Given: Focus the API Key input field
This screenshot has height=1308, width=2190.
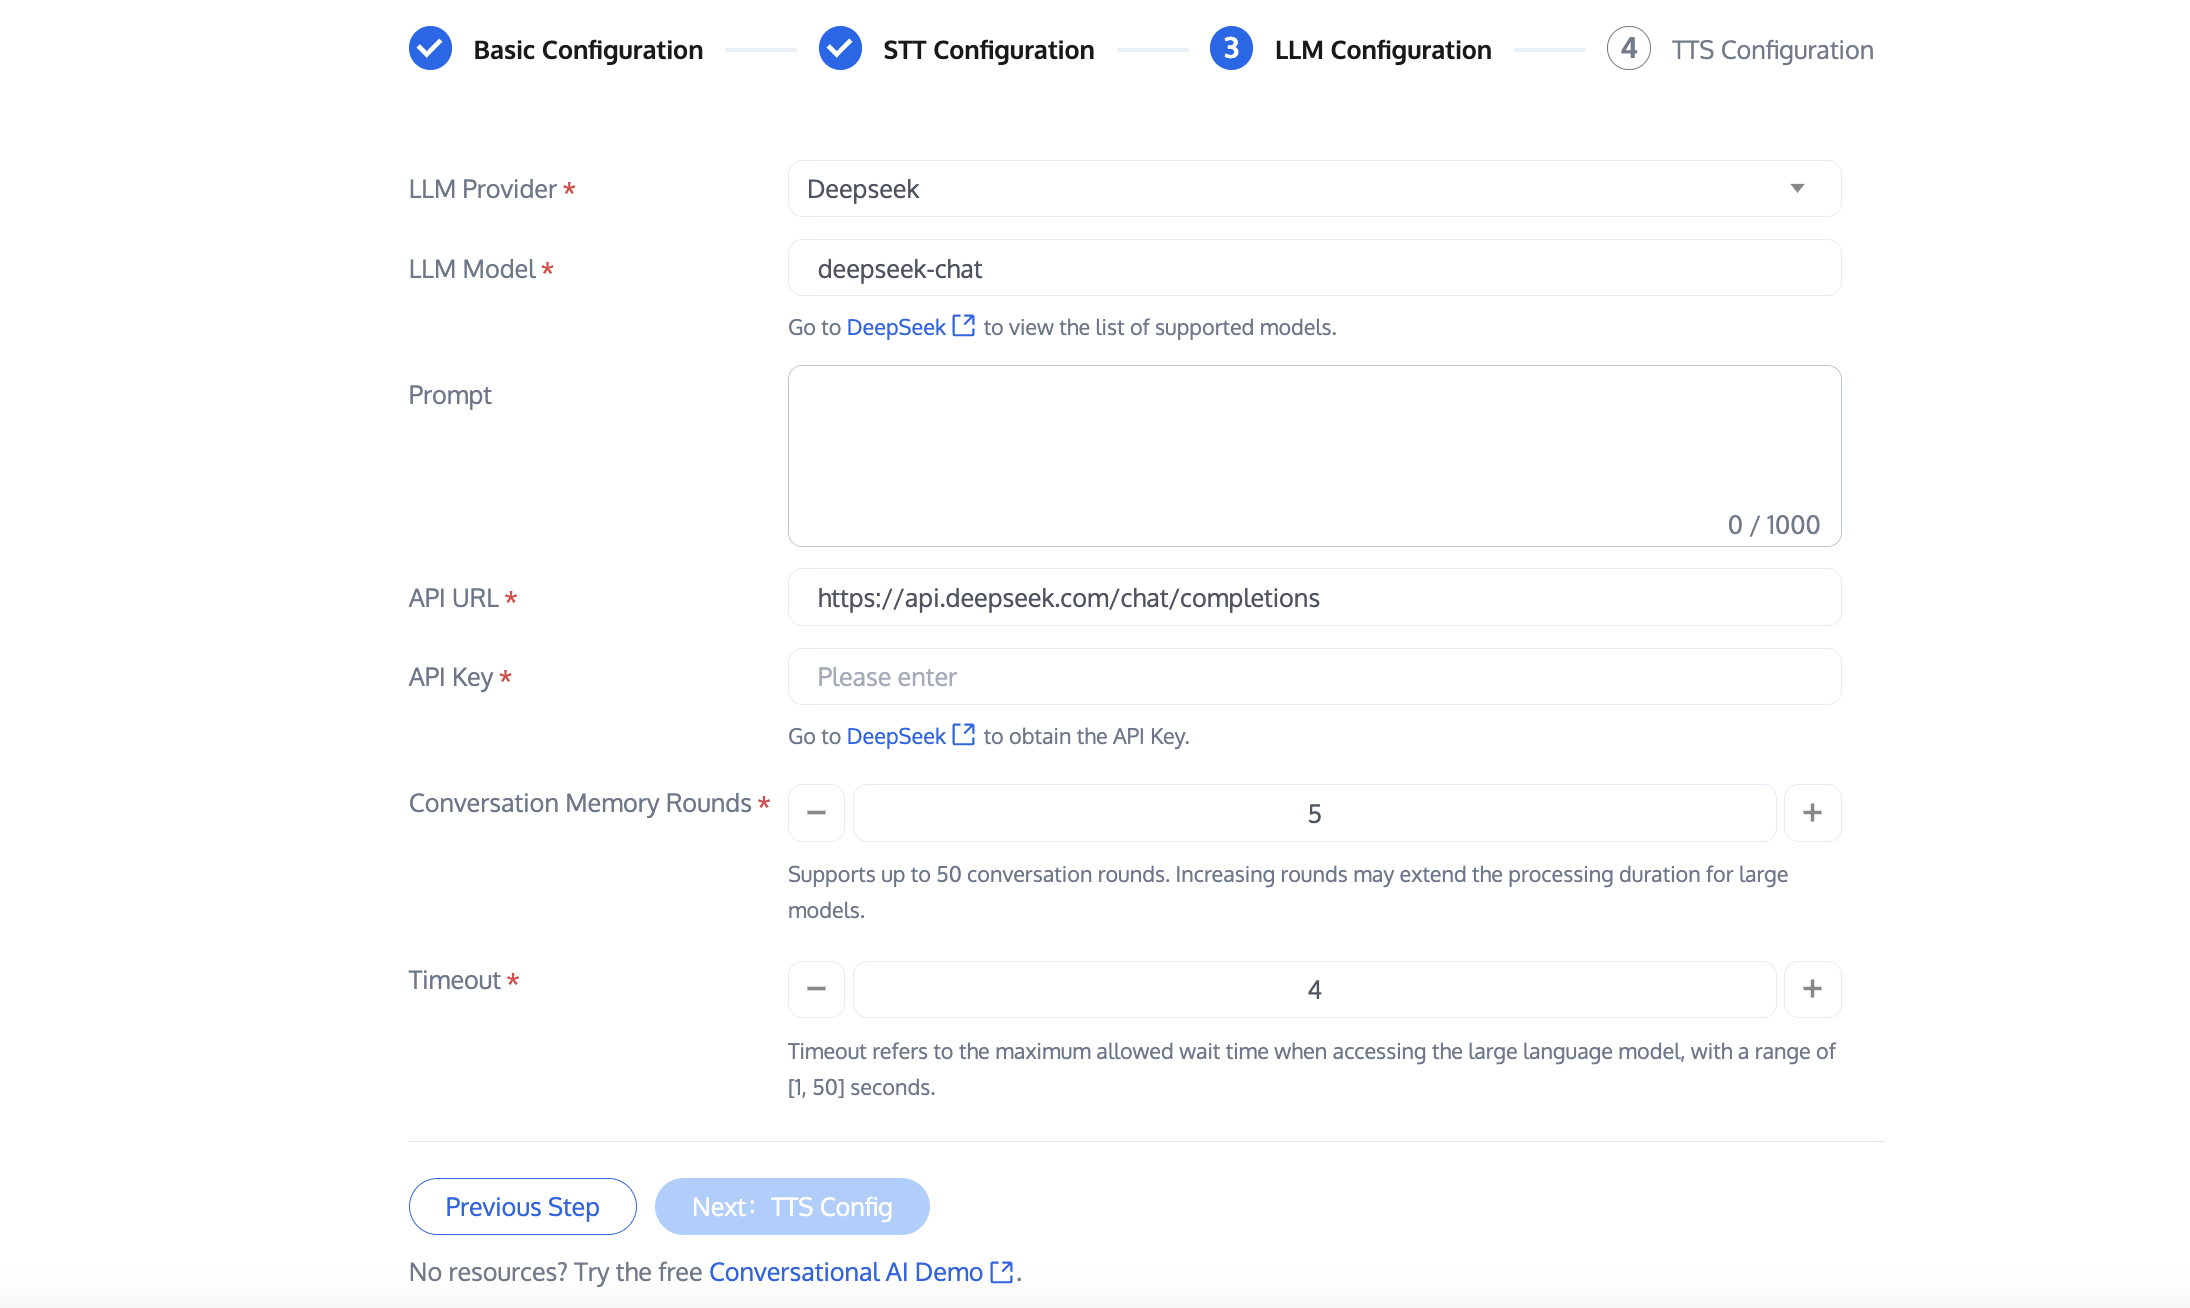Looking at the screenshot, I should click(1314, 677).
